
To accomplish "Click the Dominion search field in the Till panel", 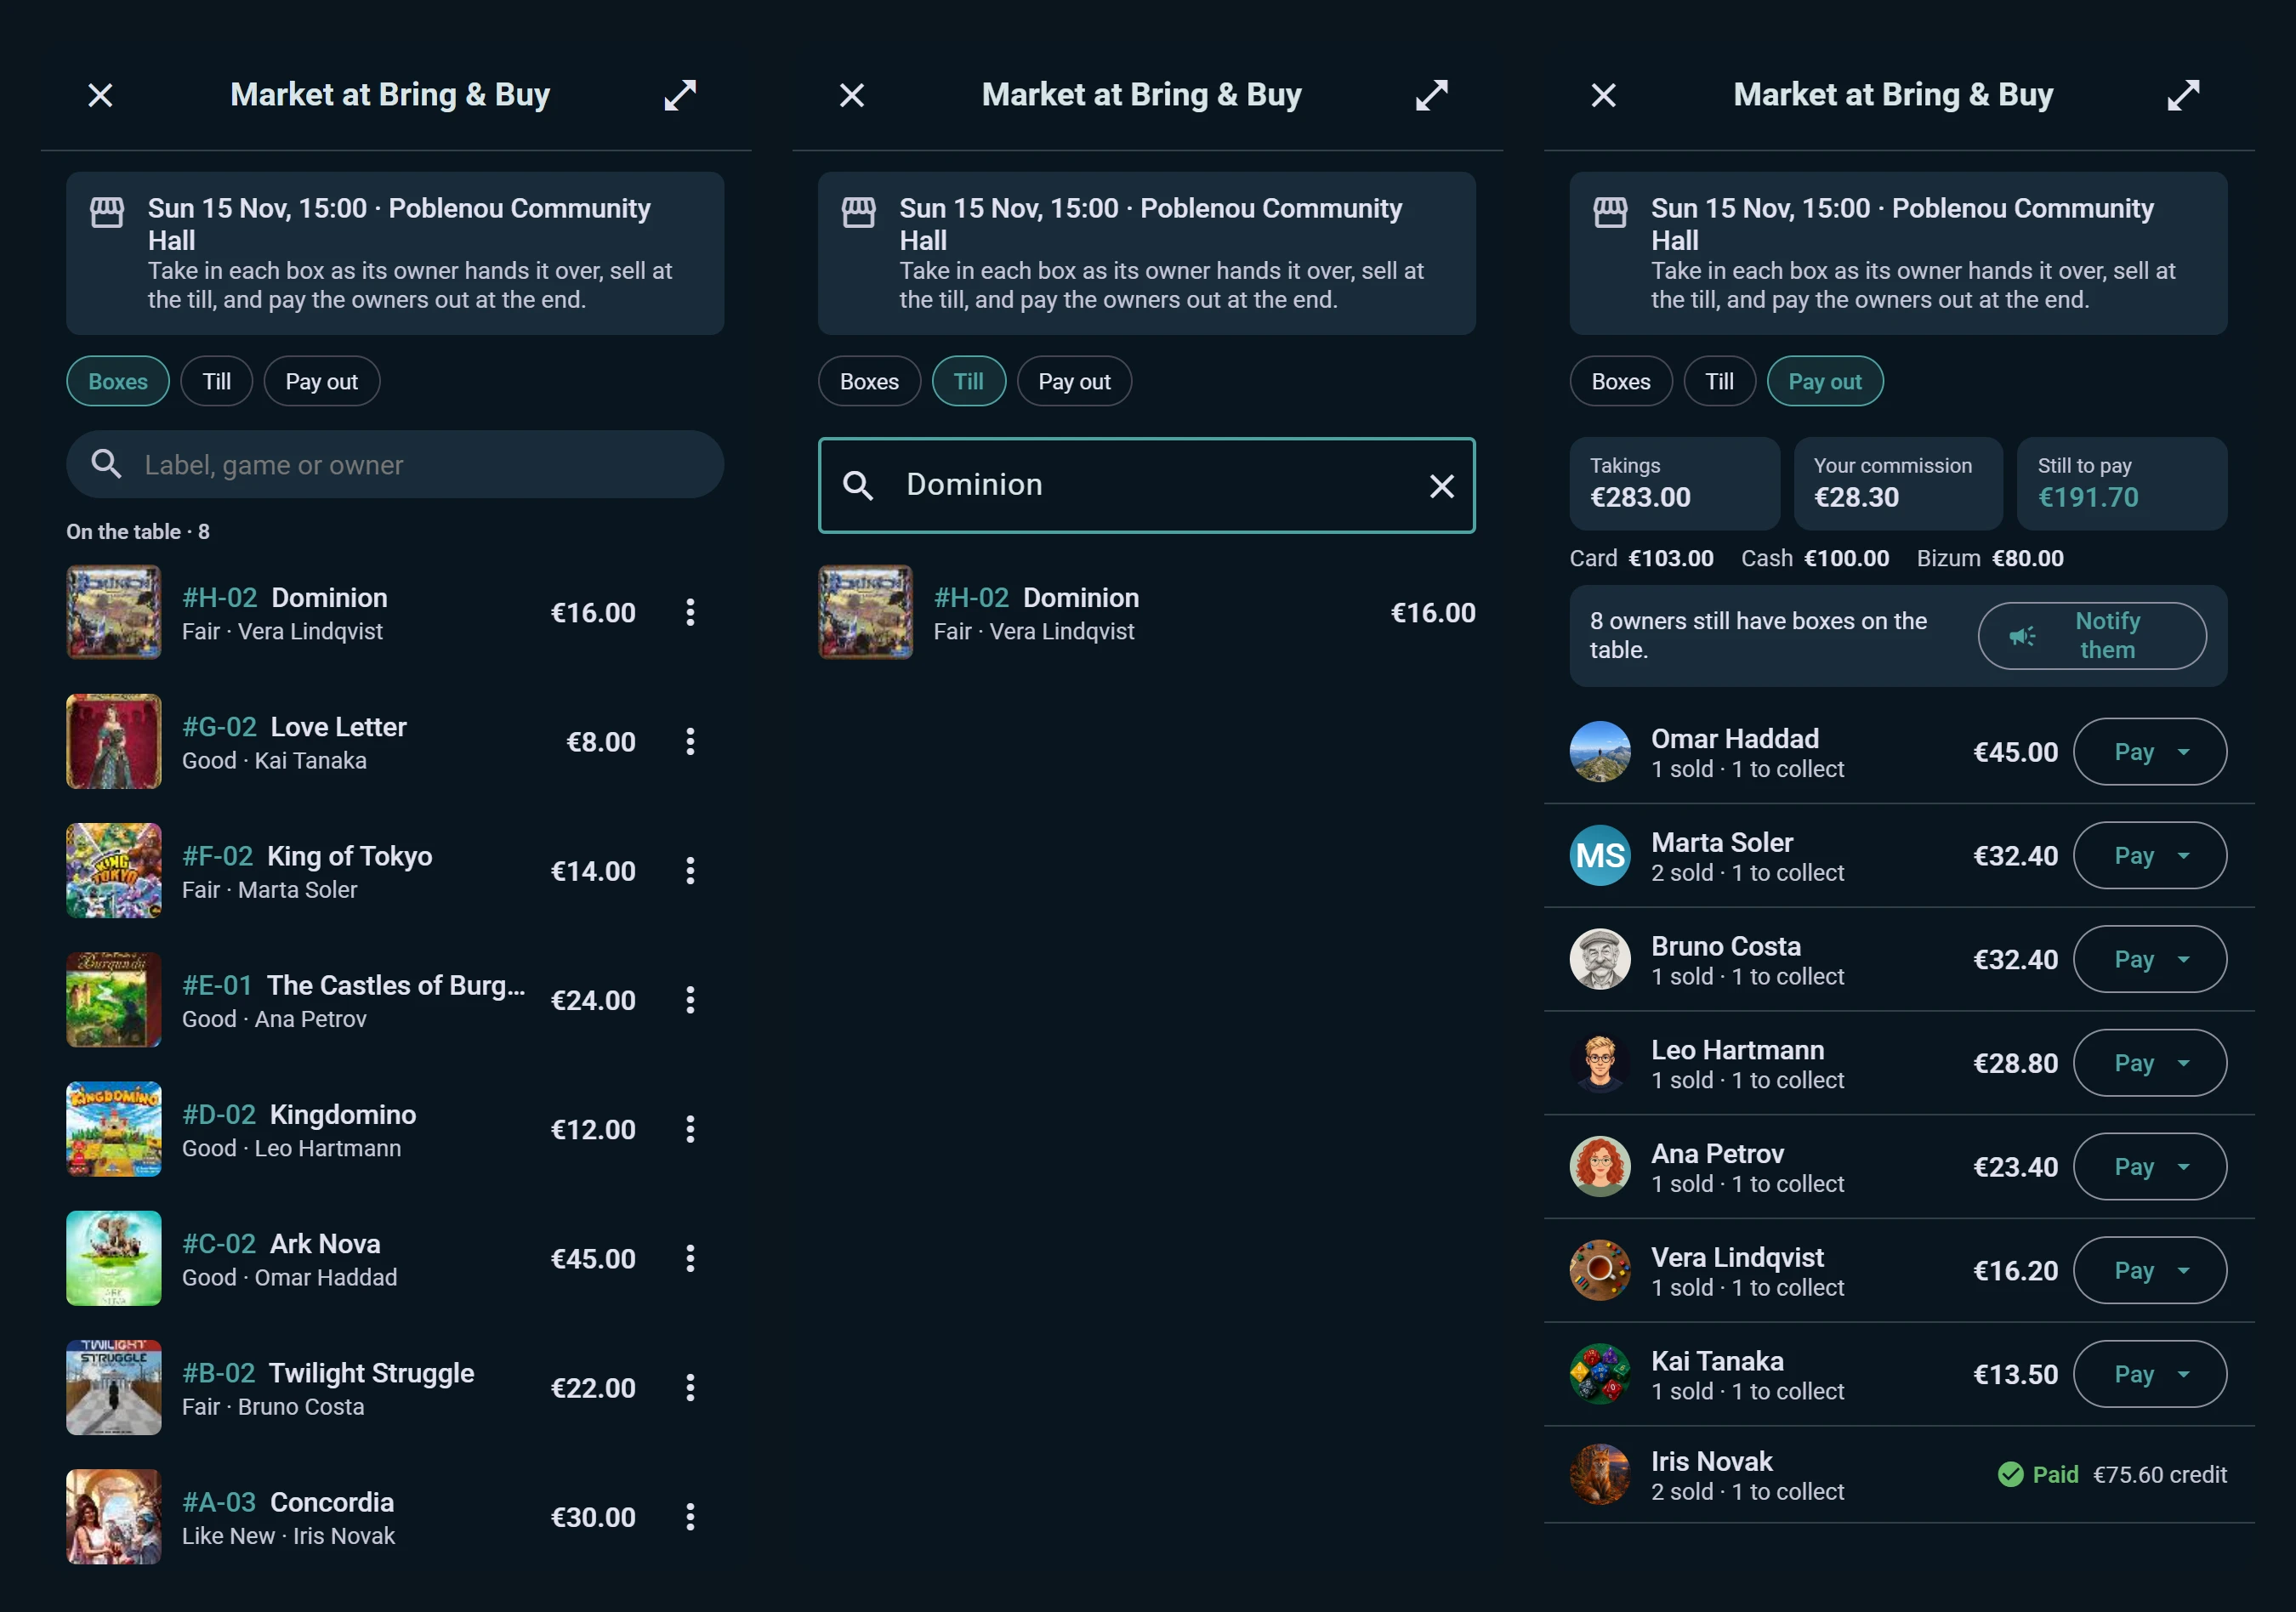I will coord(1147,485).
